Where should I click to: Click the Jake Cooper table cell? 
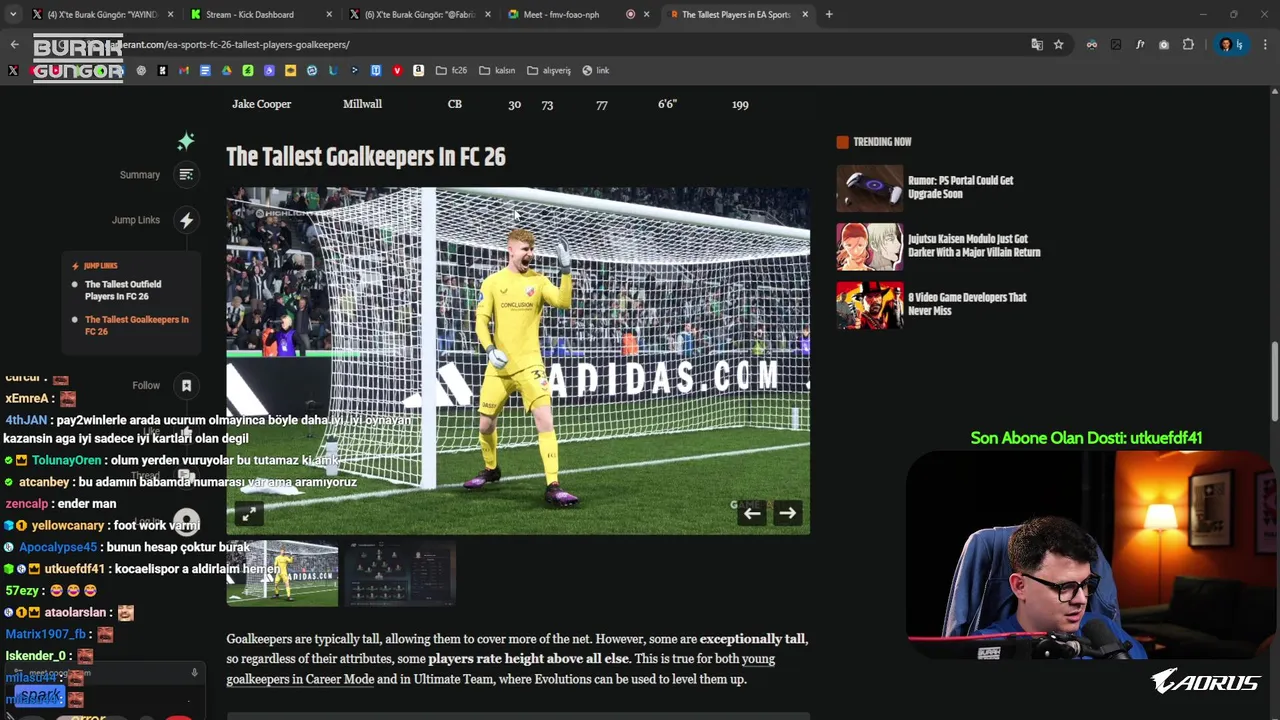point(262,104)
